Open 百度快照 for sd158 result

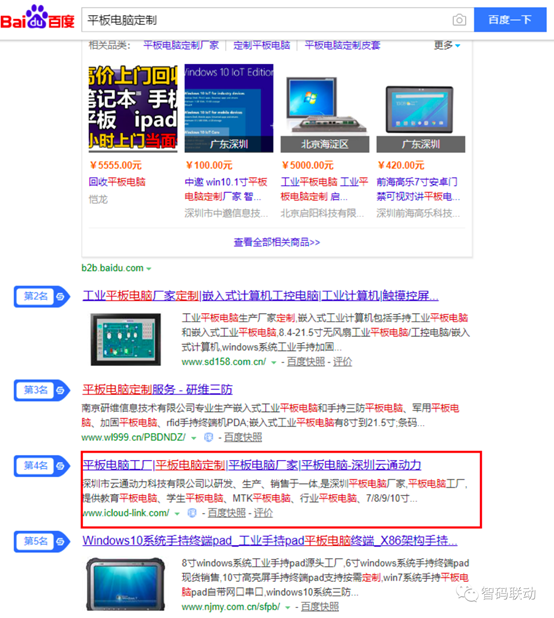306,362
